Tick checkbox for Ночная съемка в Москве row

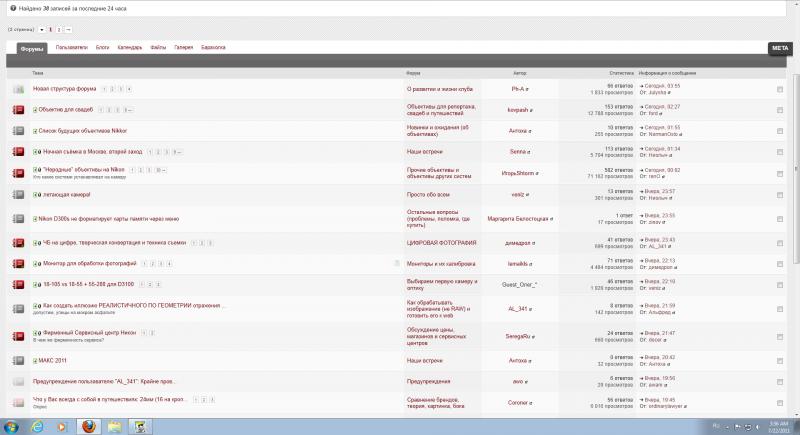(780, 152)
